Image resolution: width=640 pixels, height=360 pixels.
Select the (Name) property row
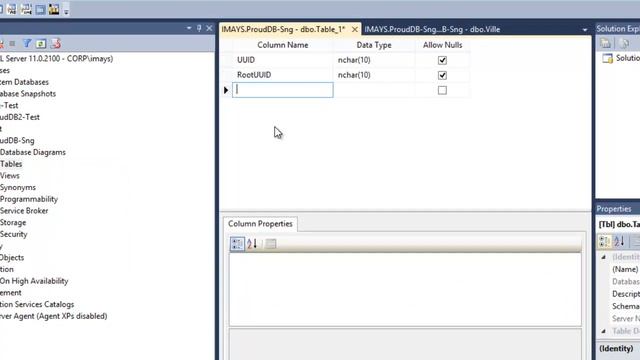(625, 269)
